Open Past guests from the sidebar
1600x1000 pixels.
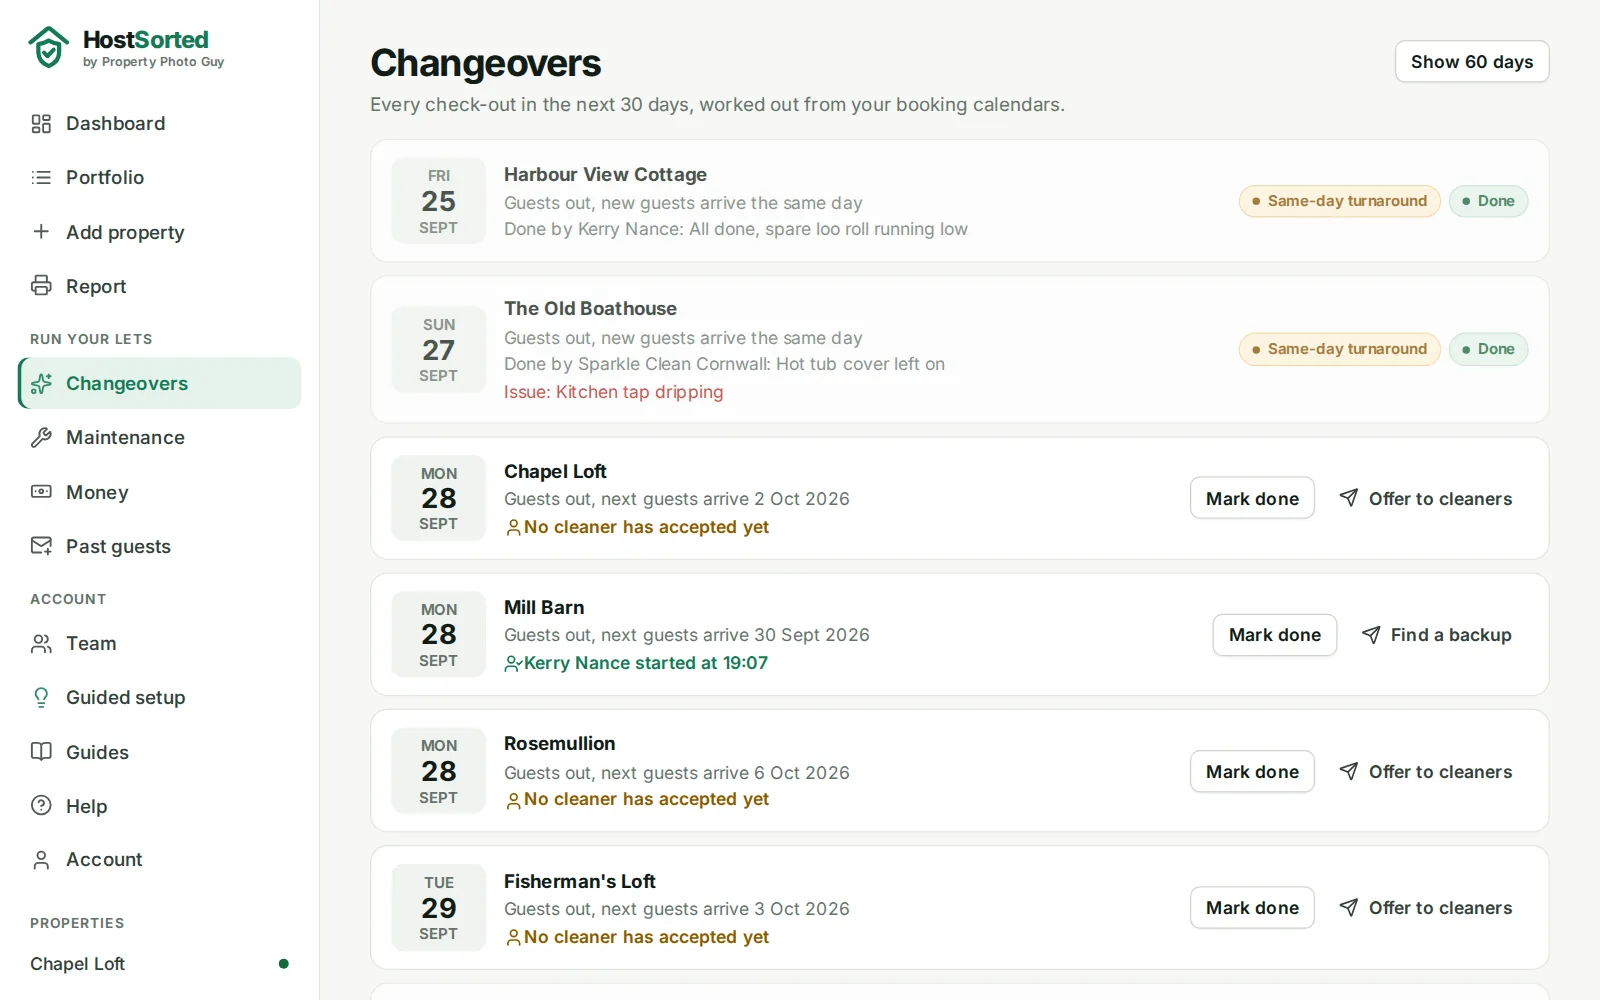pyautogui.click(x=160, y=545)
